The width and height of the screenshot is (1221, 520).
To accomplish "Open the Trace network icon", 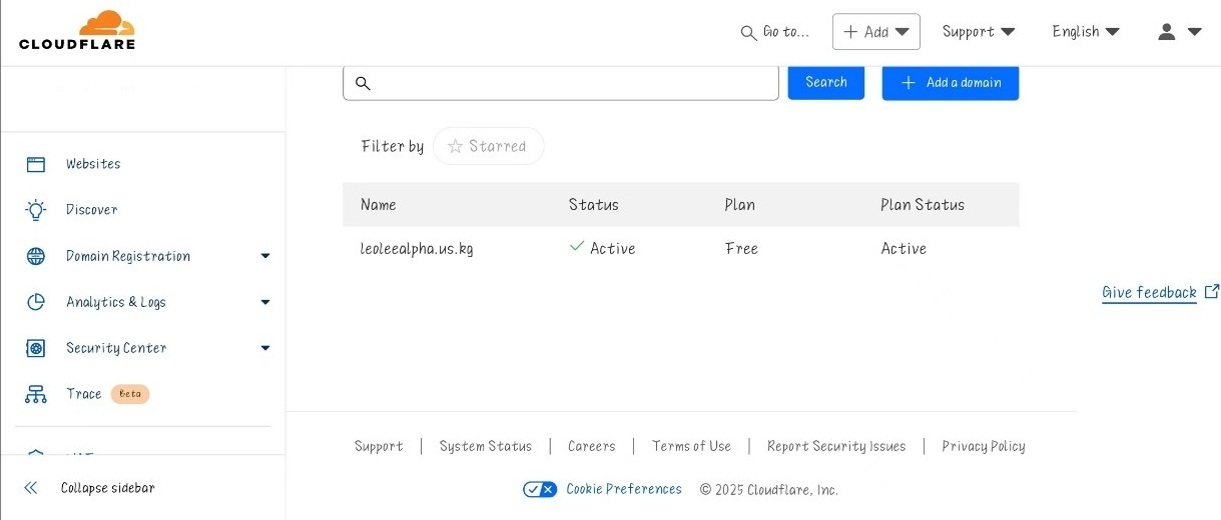I will (36, 394).
